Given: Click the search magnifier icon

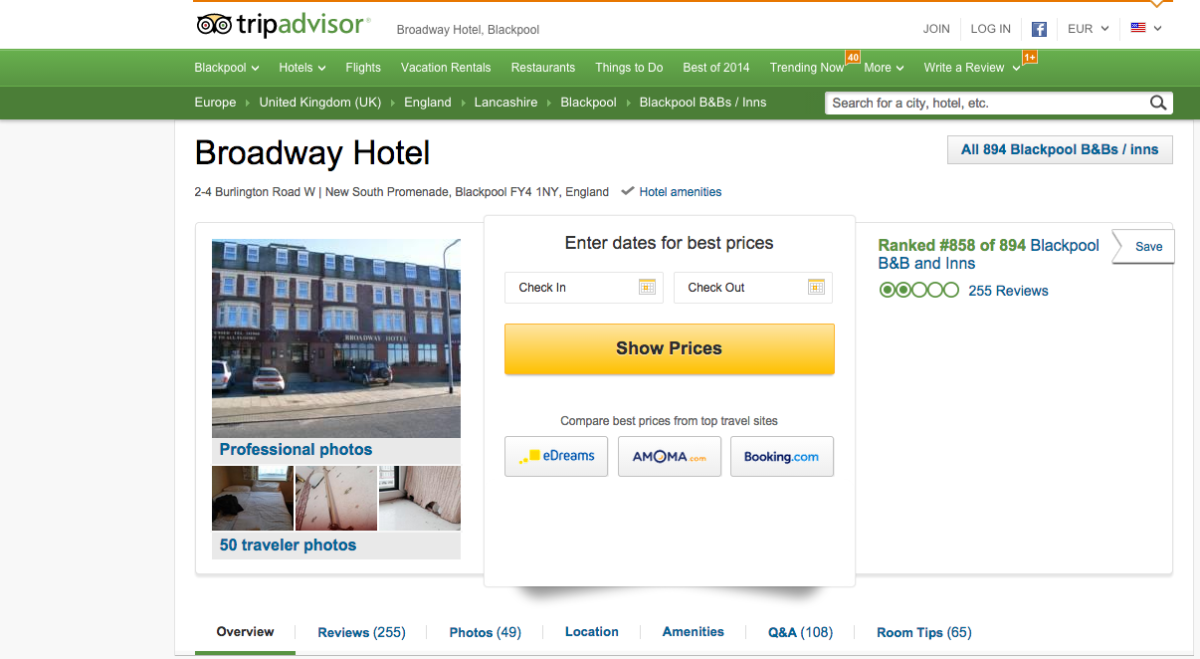Looking at the screenshot, I should click(x=1158, y=103).
